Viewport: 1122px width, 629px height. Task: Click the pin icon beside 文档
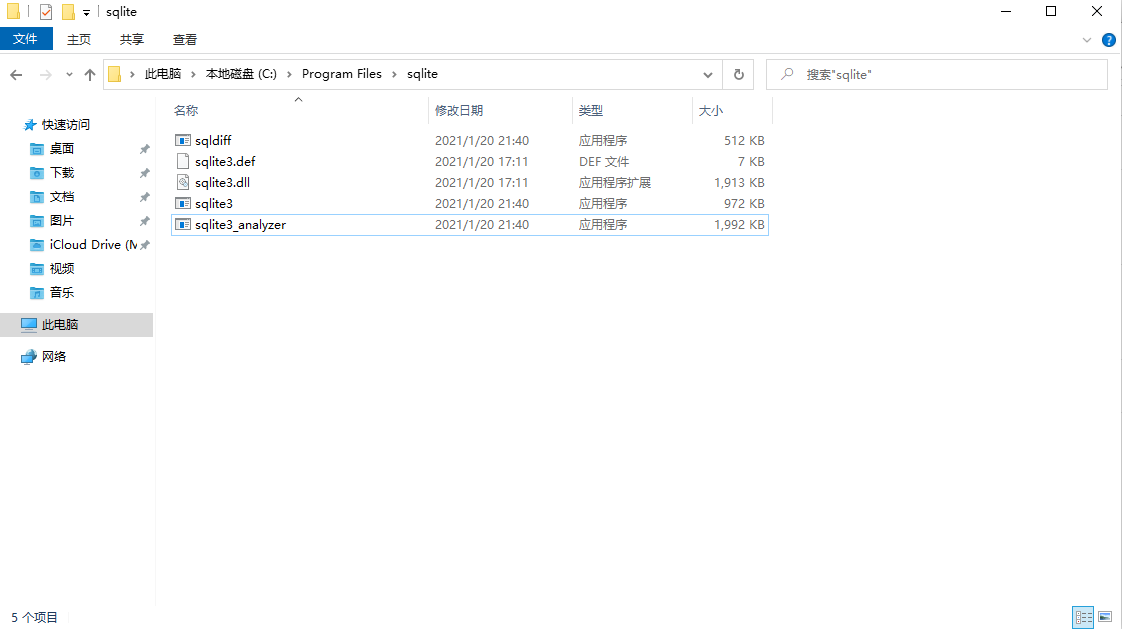145,197
